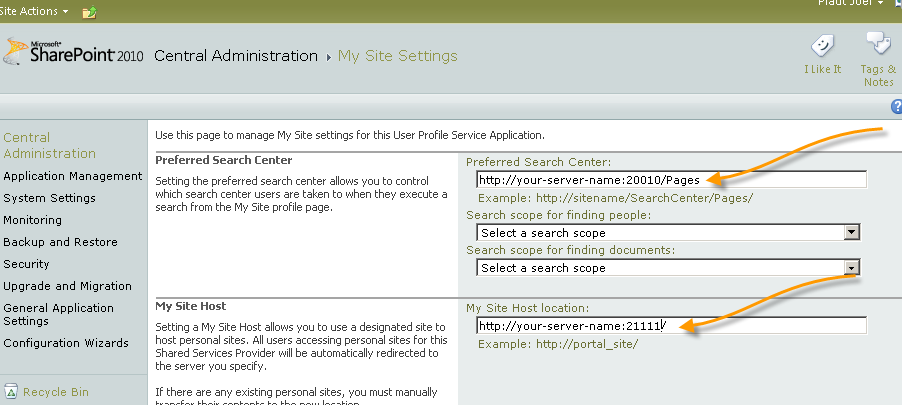Click the Recycle Bin icon
The width and height of the screenshot is (902, 405).
[x=11, y=391]
